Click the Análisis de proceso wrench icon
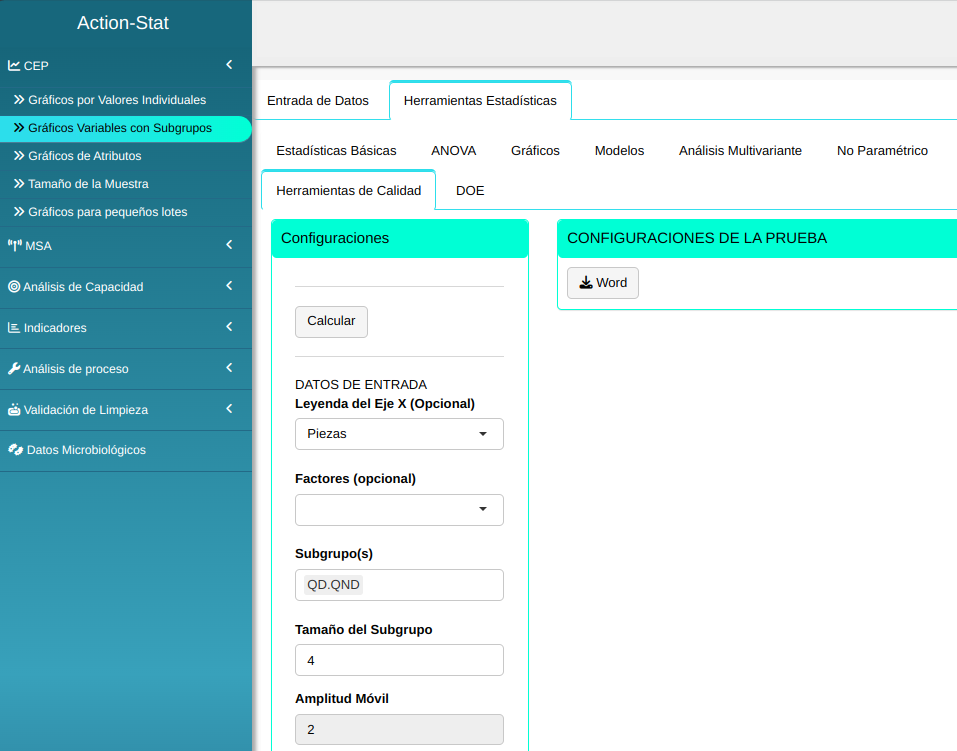 [14, 369]
